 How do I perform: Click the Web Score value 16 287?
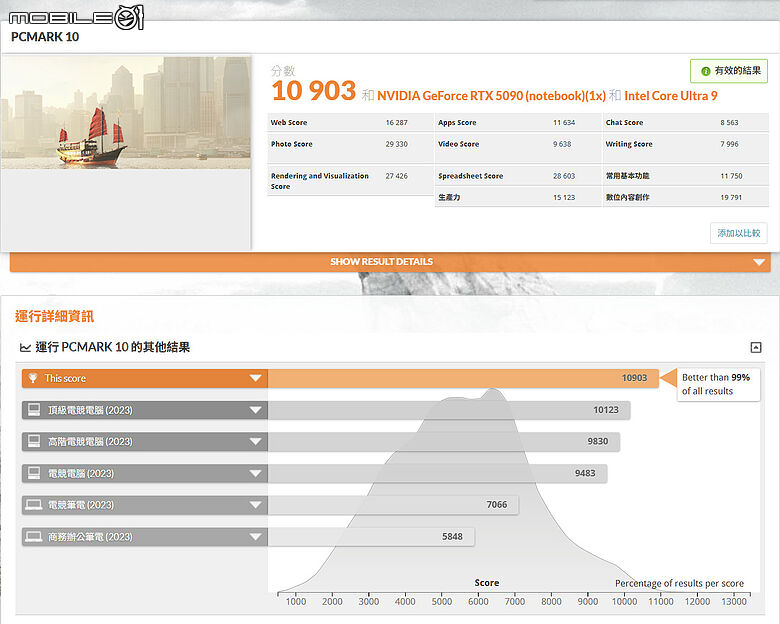[x=396, y=122]
